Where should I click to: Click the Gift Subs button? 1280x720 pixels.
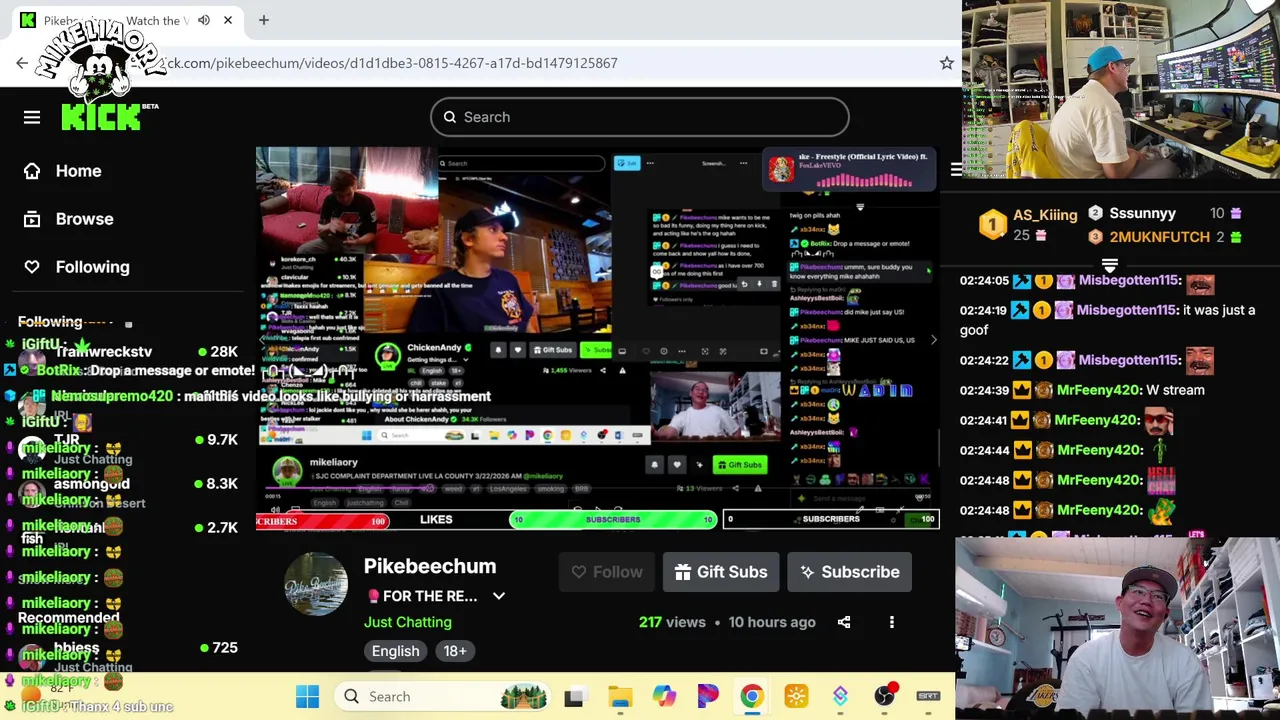tap(721, 572)
